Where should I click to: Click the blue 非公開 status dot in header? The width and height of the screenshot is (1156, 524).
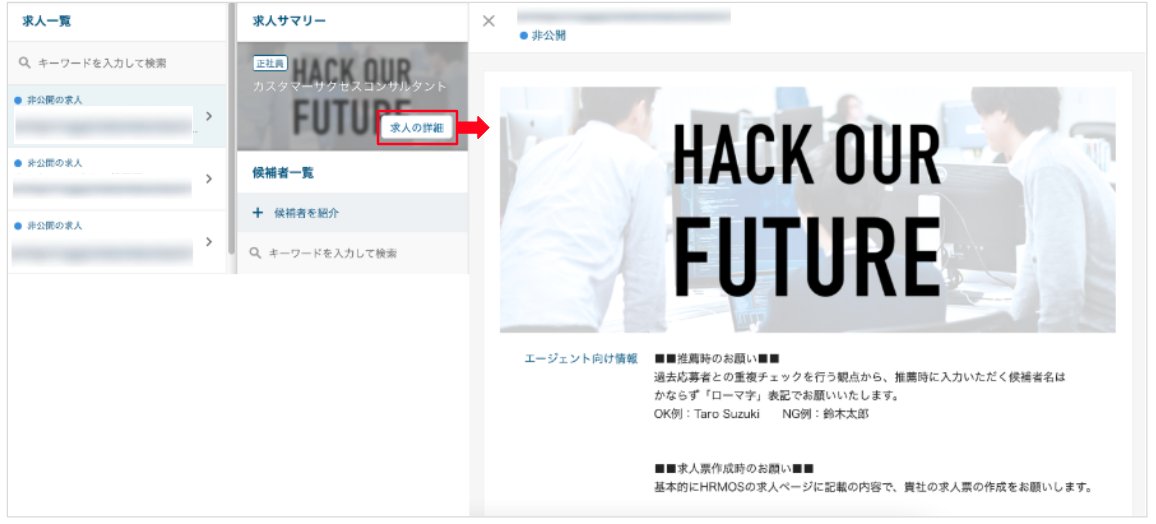point(523,35)
